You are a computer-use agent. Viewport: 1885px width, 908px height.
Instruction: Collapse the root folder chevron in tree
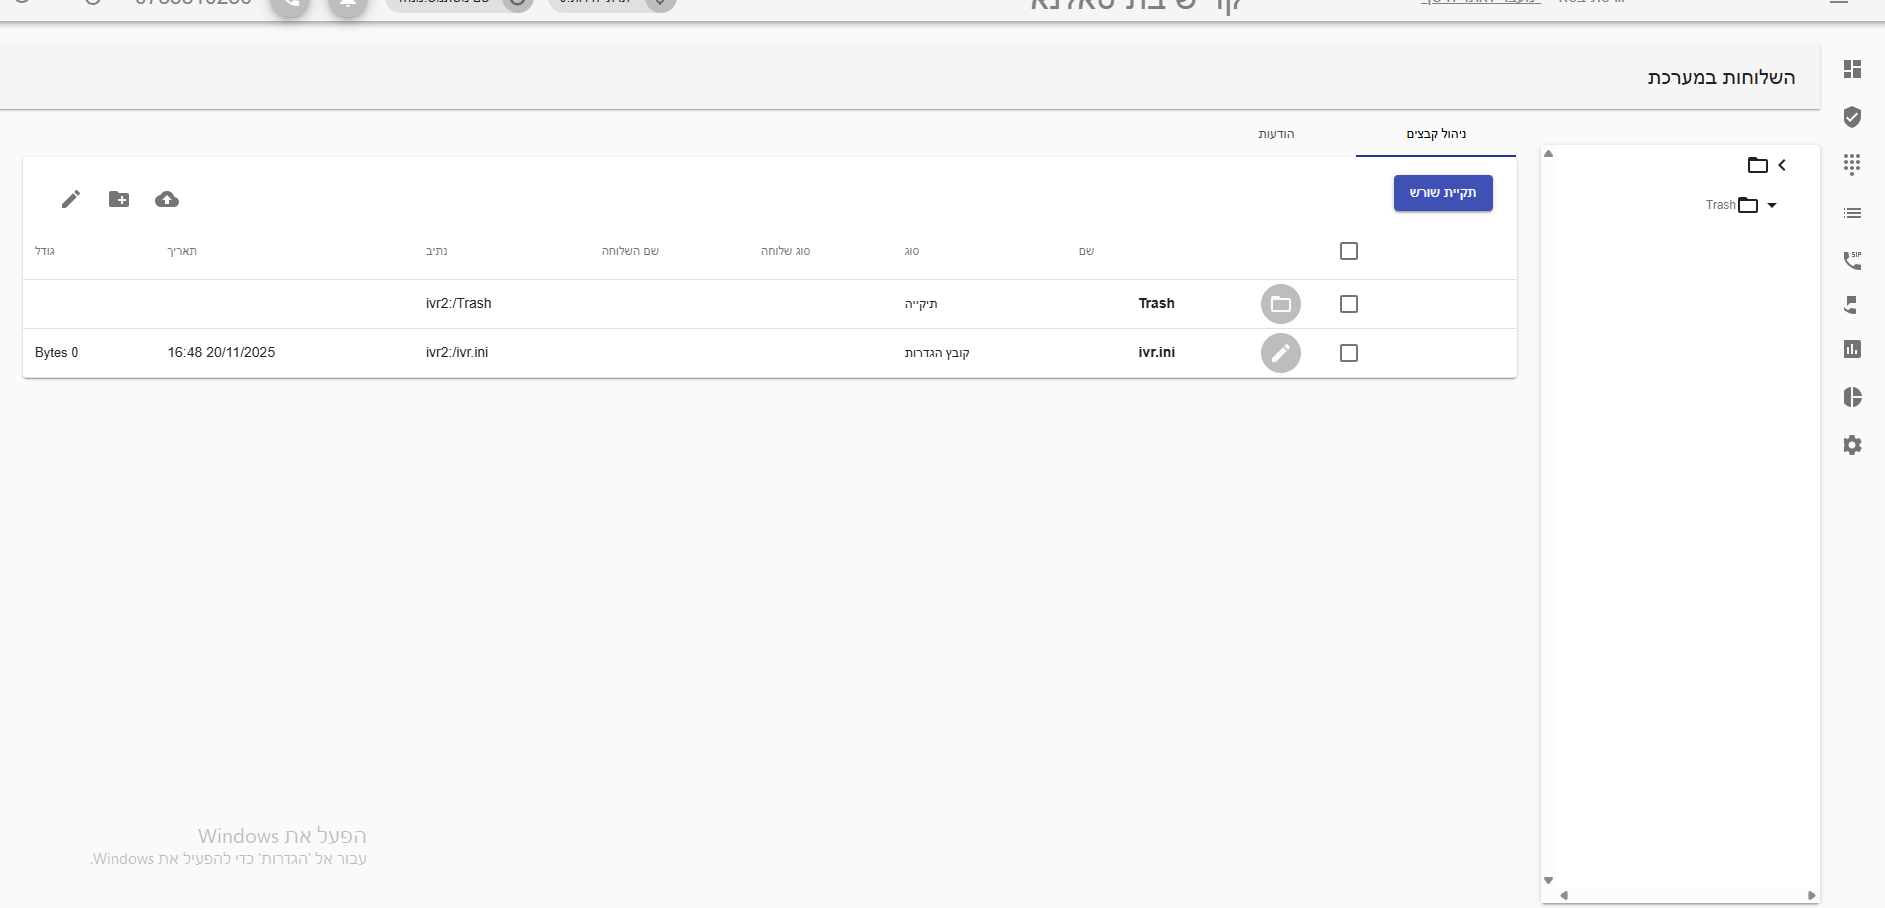(1782, 165)
